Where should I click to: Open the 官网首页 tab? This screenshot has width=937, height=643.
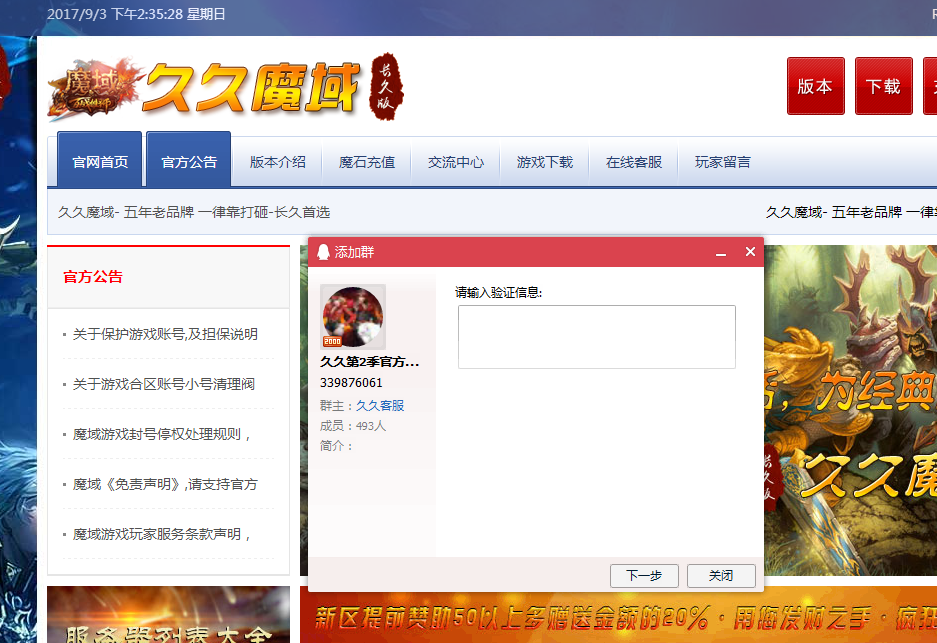100,159
